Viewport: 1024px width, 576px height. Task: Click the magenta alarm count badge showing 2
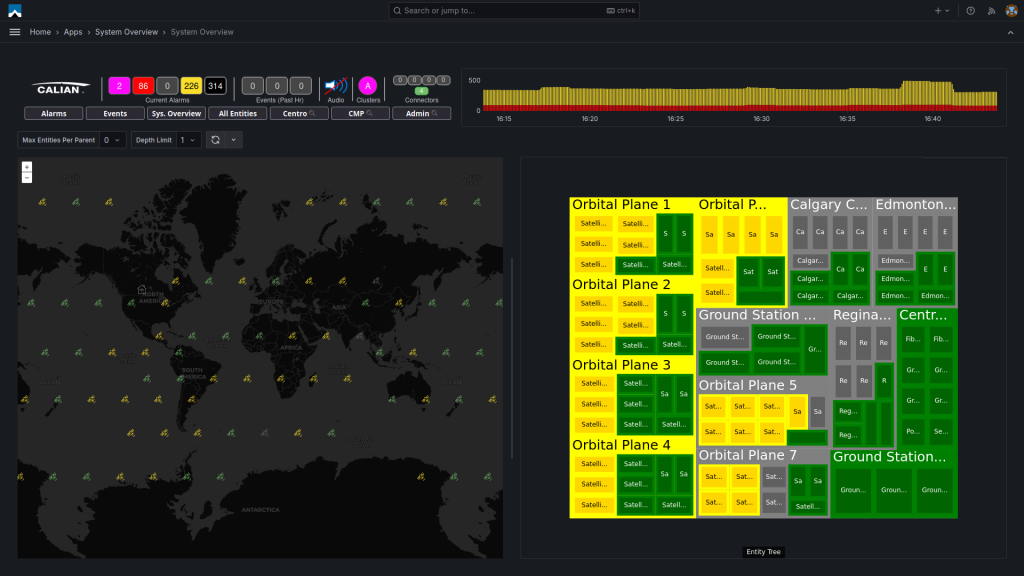120,85
